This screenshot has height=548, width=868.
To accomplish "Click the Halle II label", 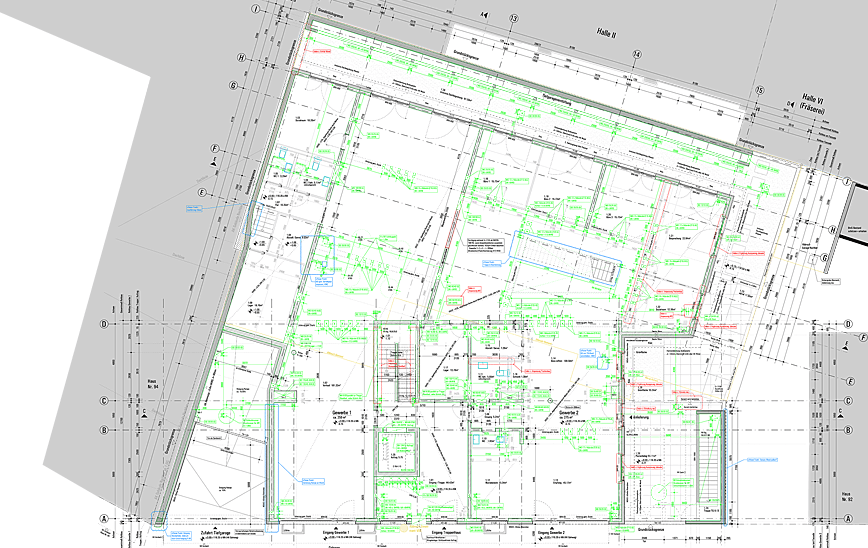I will (x=607, y=34).
